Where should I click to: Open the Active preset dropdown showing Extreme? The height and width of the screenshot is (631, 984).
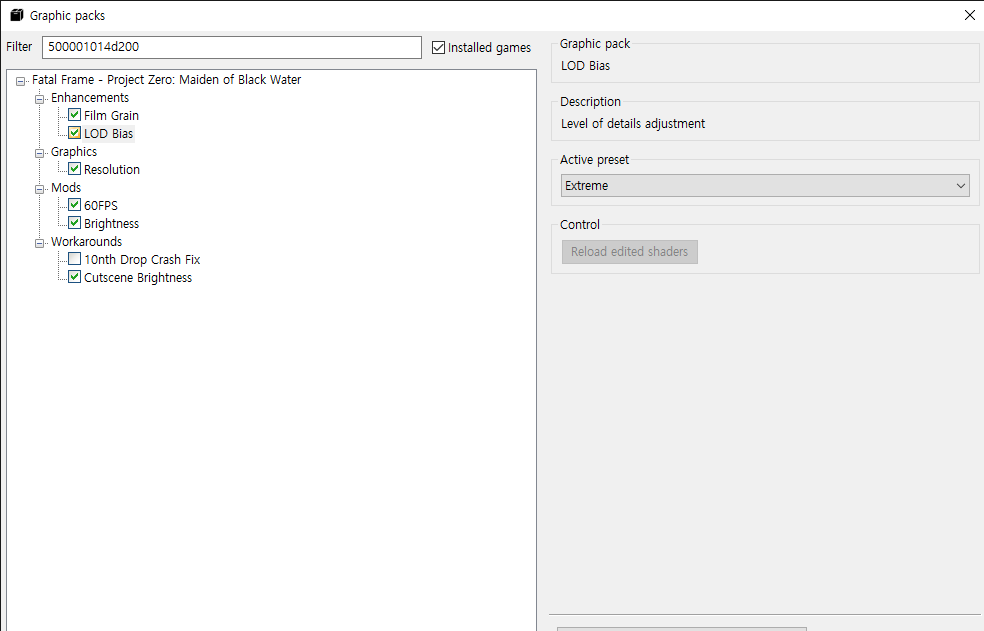(x=765, y=186)
